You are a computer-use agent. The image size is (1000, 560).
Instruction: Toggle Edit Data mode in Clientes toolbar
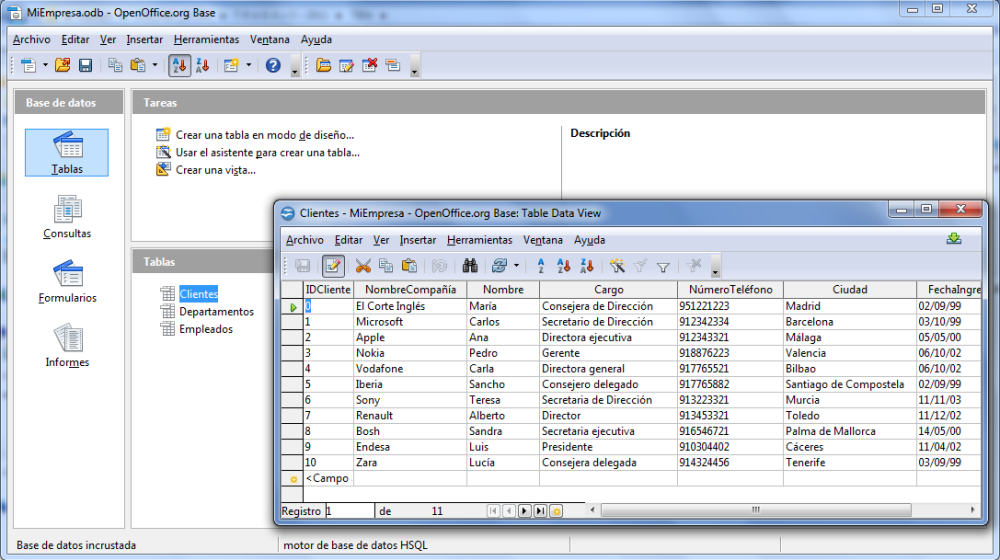click(333, 266)
